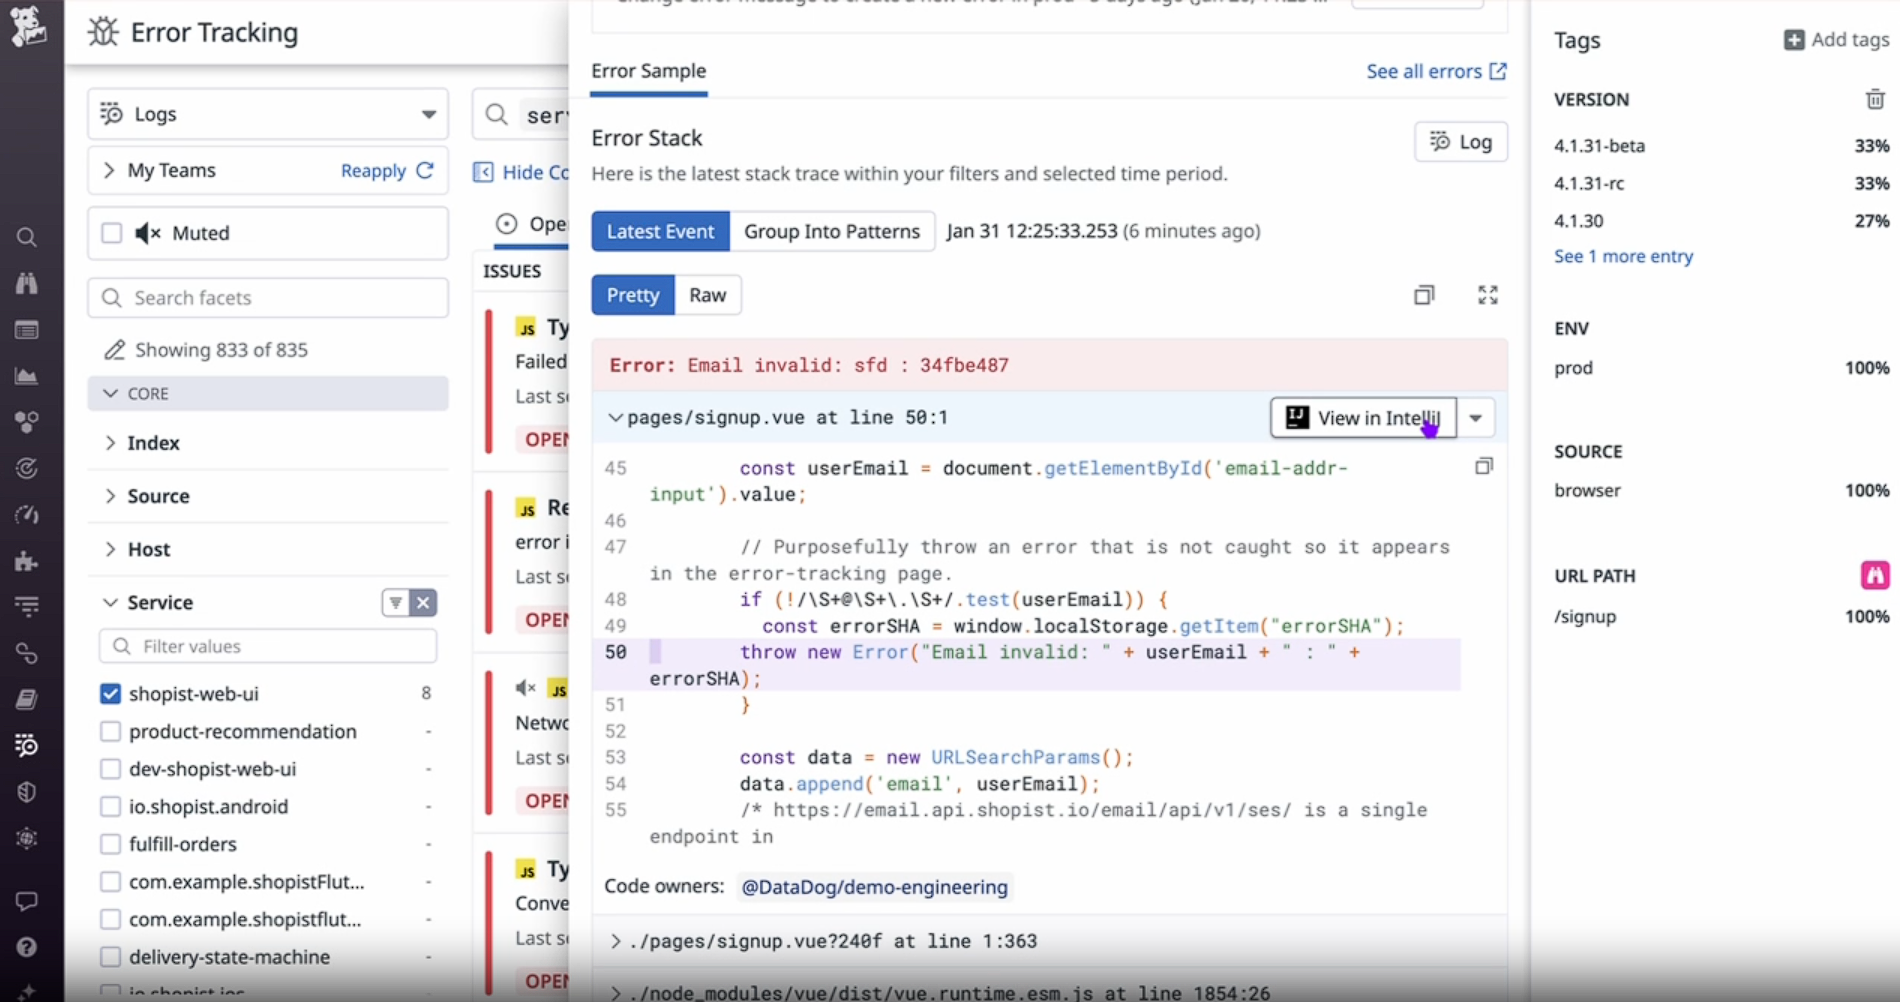The width and height of the screenshot is (1900, 1002).
Task: Click See 1 more entry link
Action: 1623,256
